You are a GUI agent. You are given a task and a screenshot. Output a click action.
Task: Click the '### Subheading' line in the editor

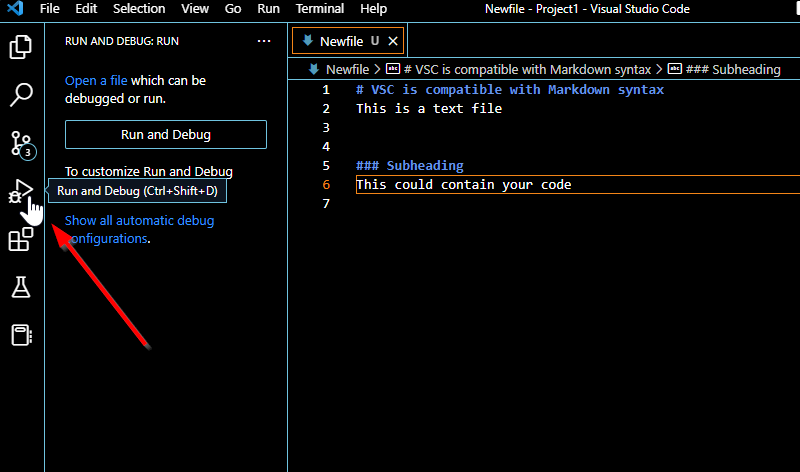click(410, 166)
